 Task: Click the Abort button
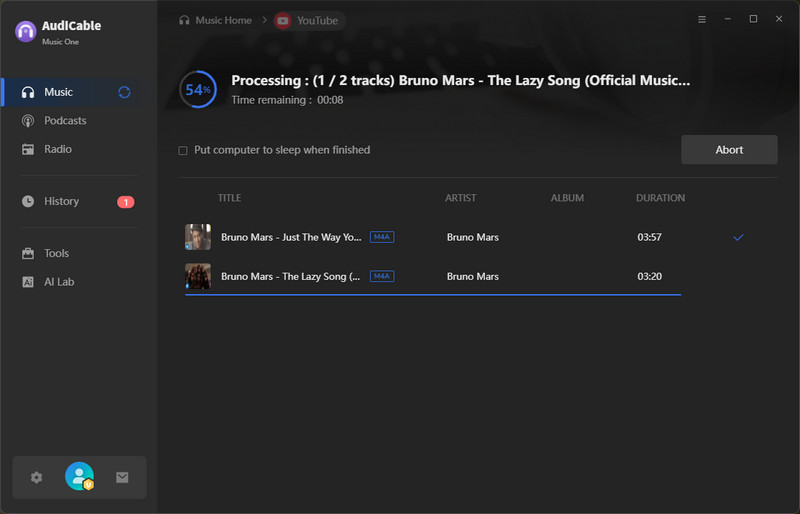[729, 150]
